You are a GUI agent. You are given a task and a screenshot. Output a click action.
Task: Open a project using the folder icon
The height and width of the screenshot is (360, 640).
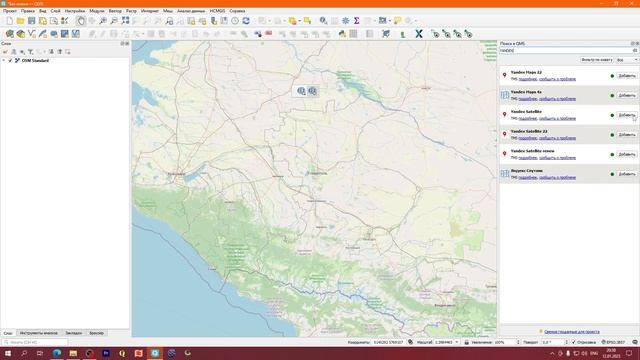[x=20, y=21]
